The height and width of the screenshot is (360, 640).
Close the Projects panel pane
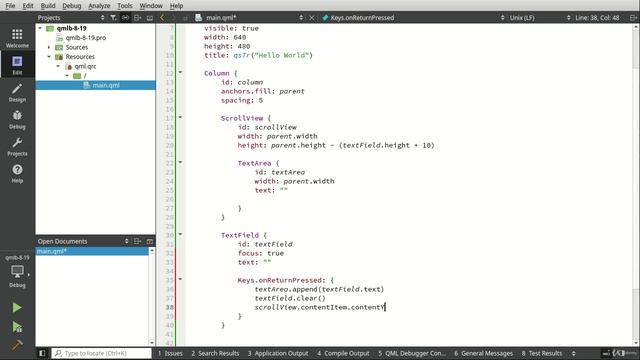150,18
